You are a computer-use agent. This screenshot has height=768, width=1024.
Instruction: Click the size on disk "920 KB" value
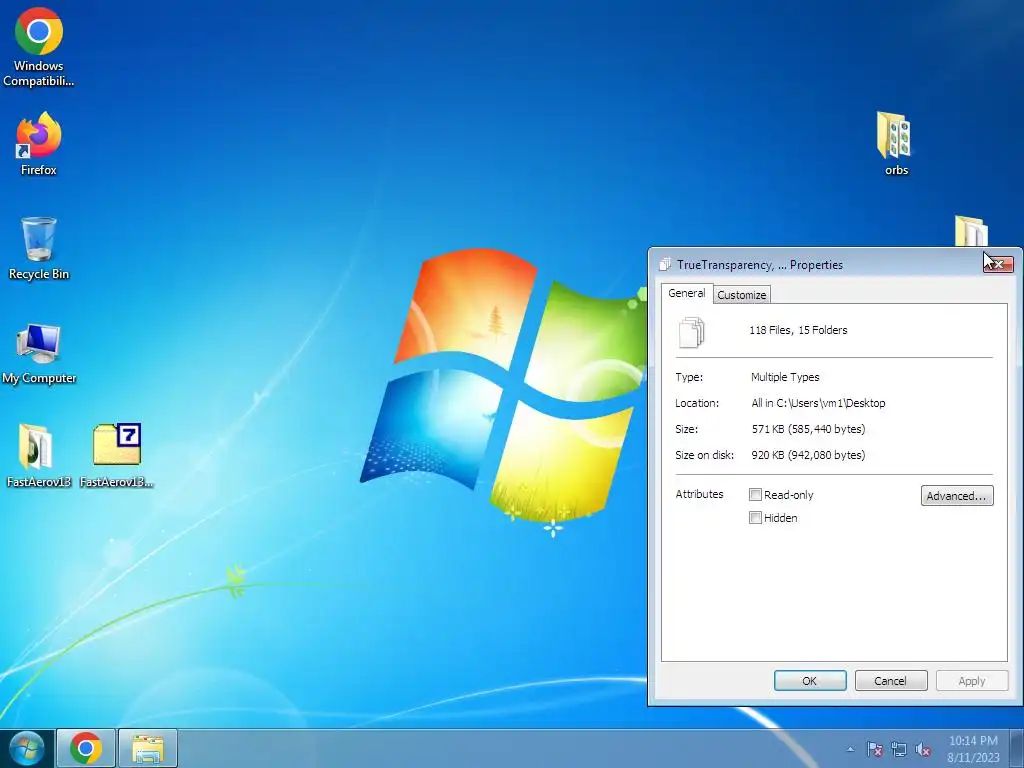808,455
